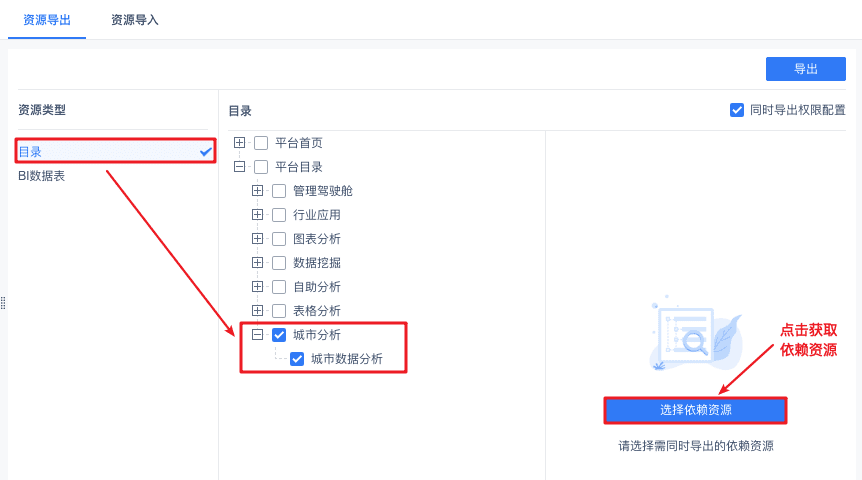
Task: Expand the 数据挖掘 node
Action: [257, 263]
